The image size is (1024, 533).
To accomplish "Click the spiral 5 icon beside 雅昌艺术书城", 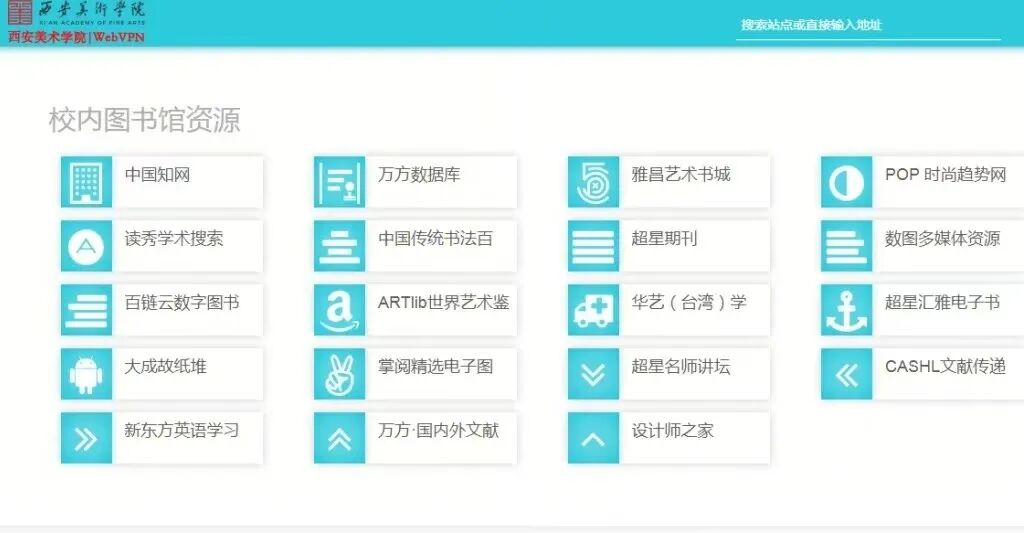I will coord(593,182).
